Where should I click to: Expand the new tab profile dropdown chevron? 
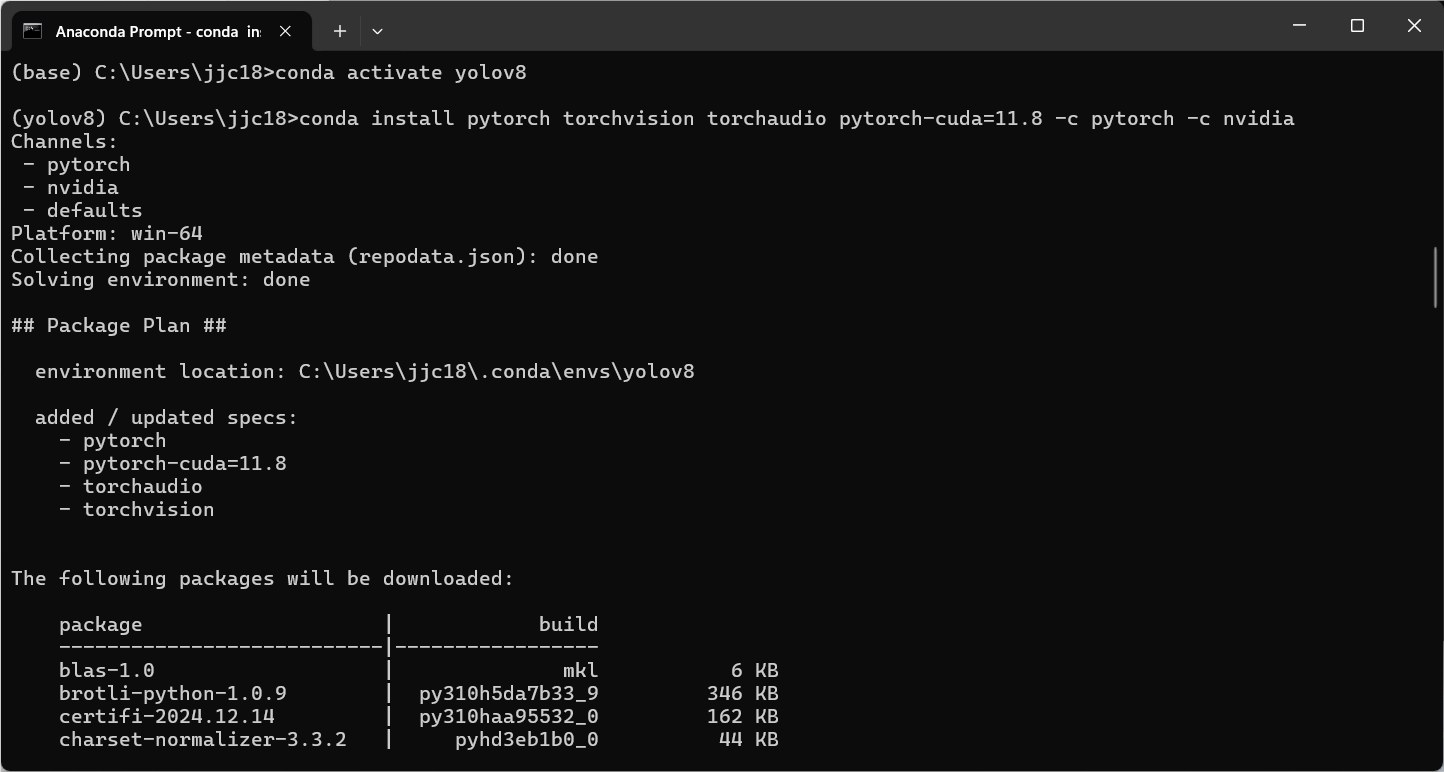[377, 31]
